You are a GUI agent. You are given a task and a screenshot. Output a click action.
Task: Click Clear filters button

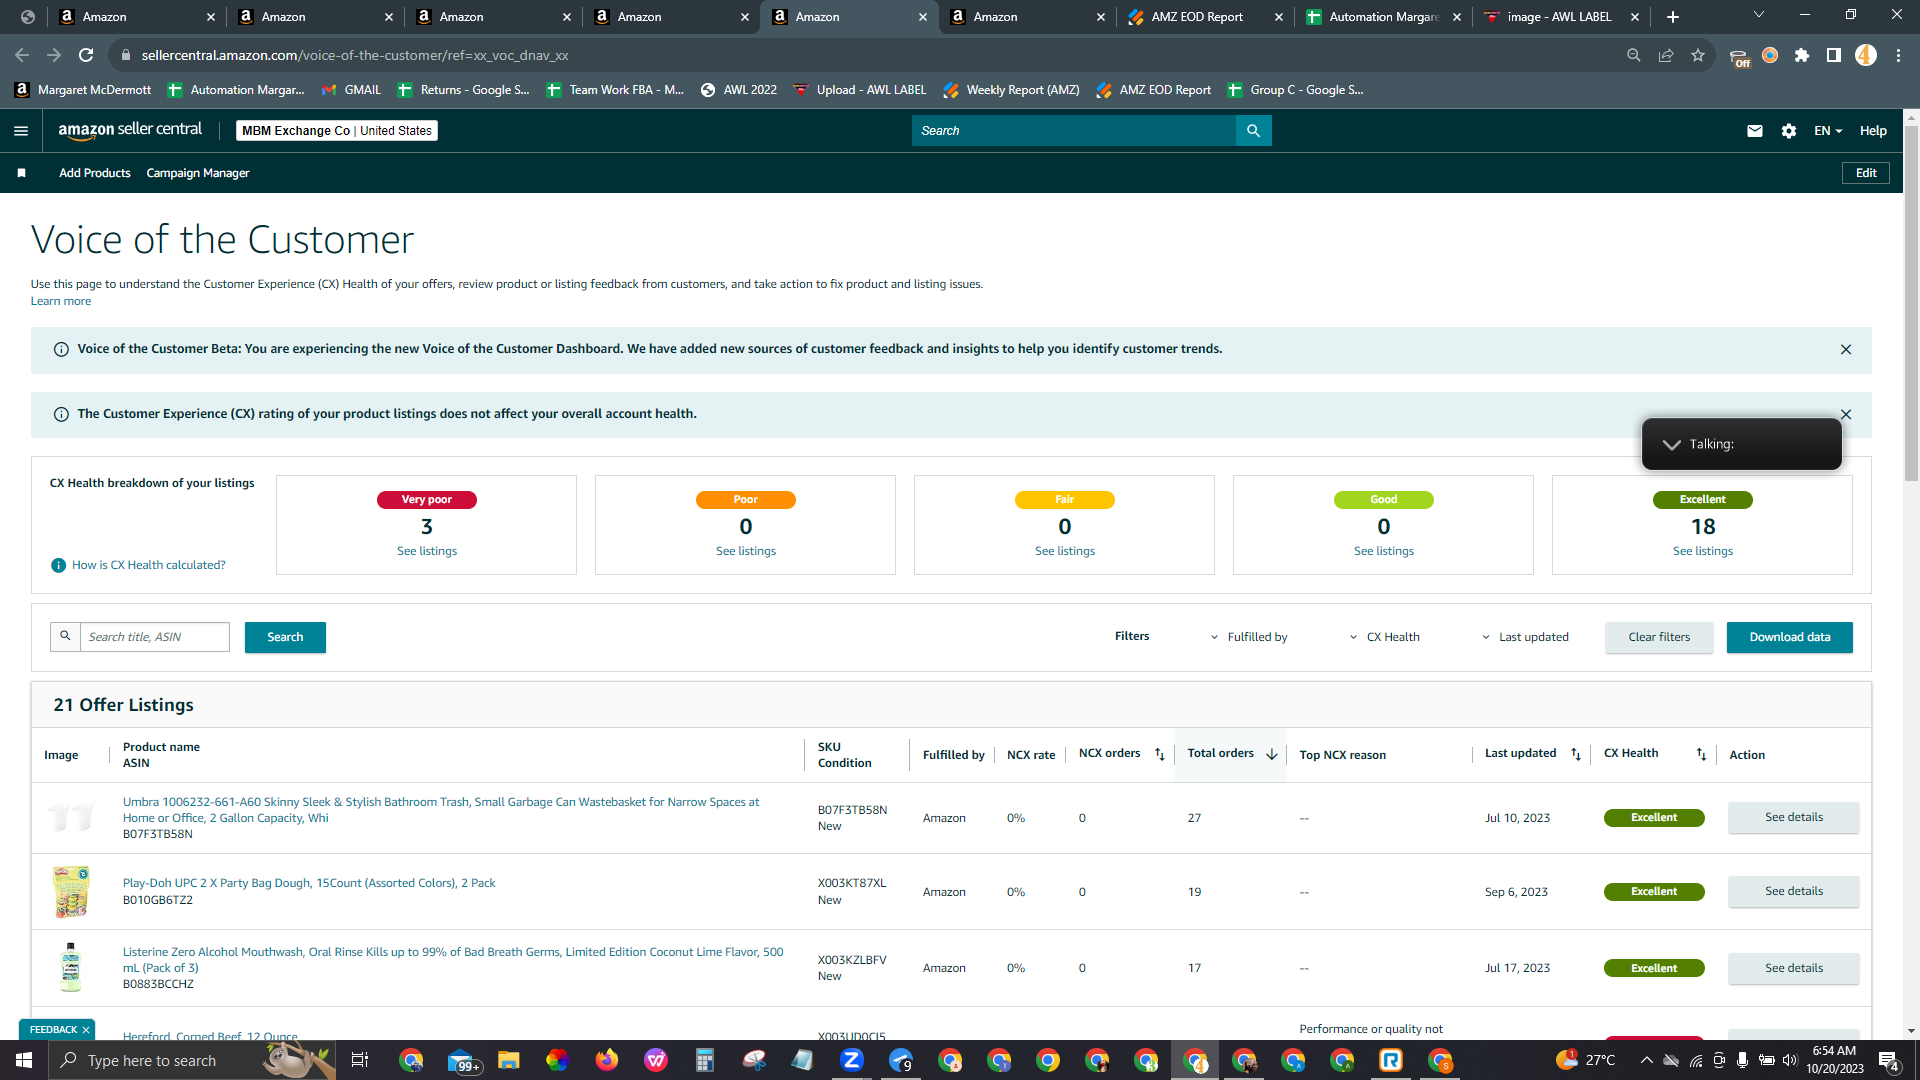coord(1659,637)
